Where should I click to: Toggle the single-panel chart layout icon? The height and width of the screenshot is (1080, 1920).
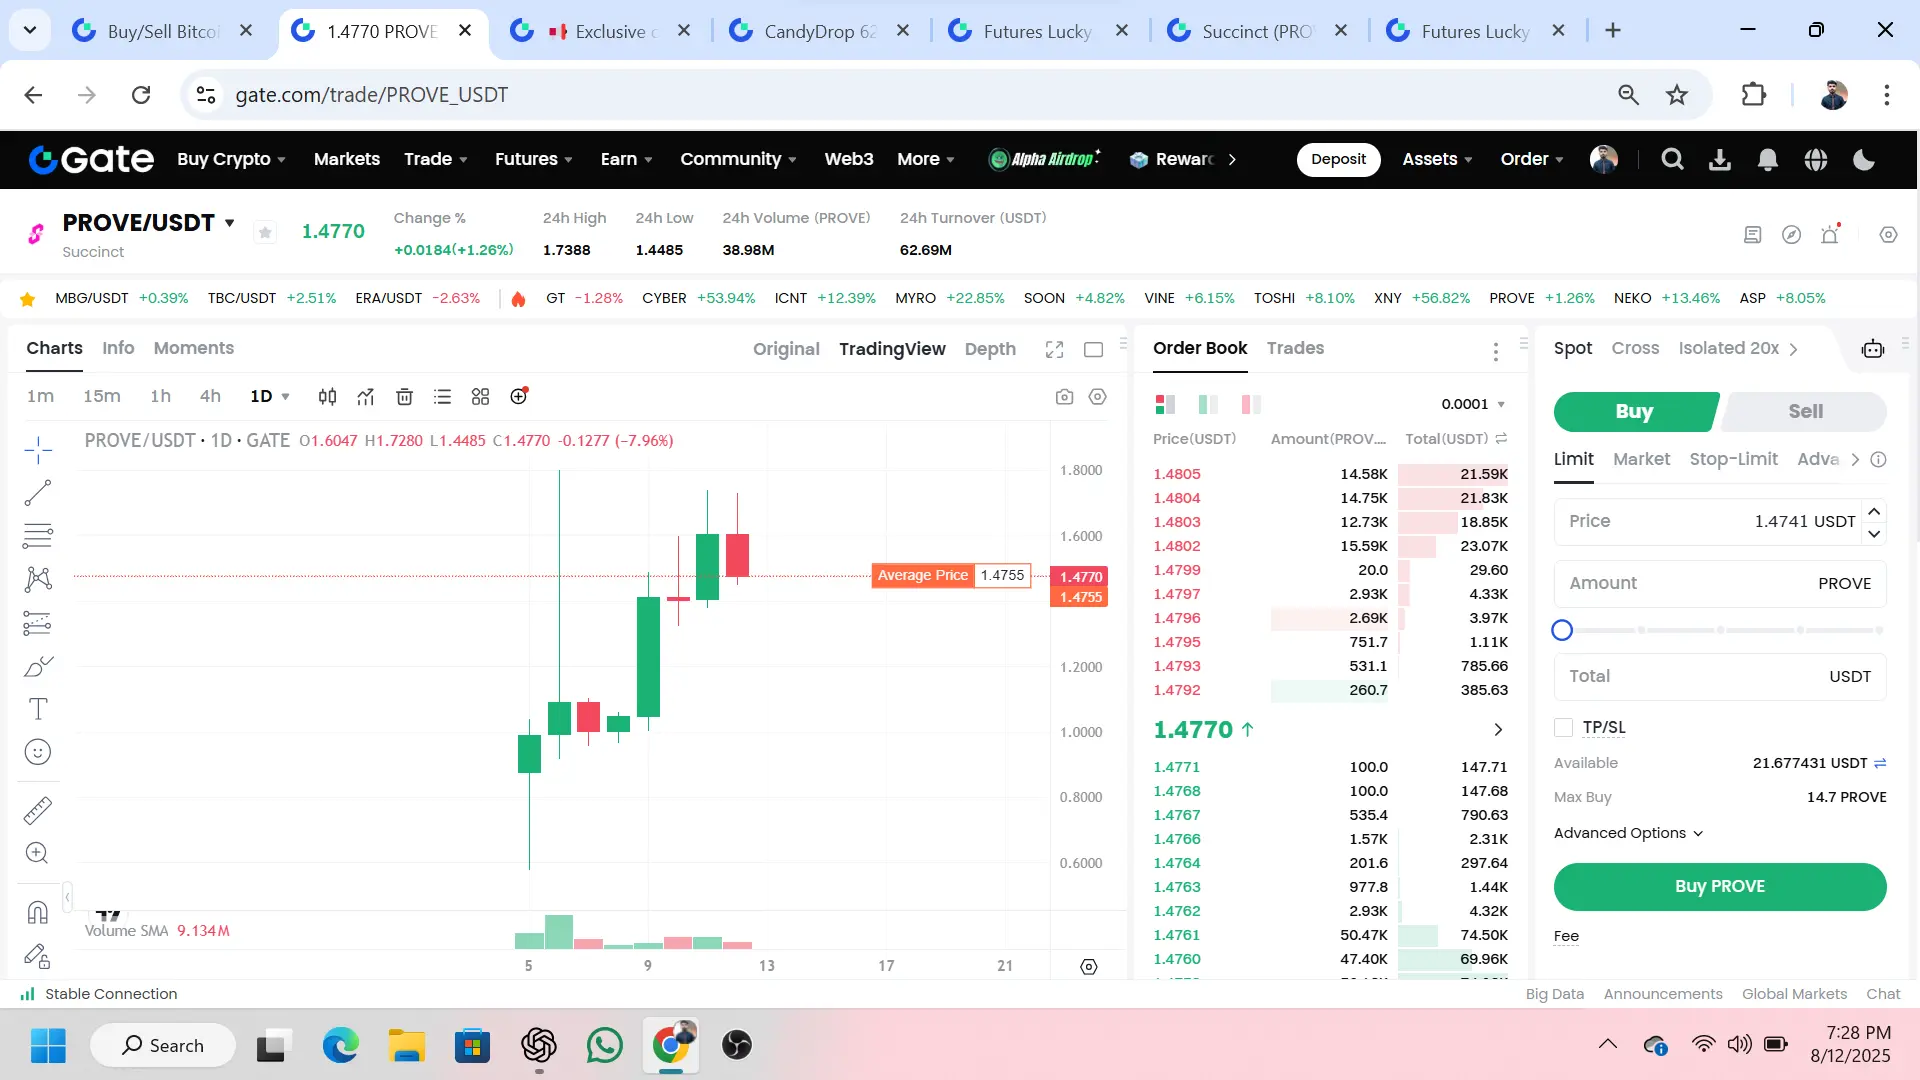[x=1094, y=349]
